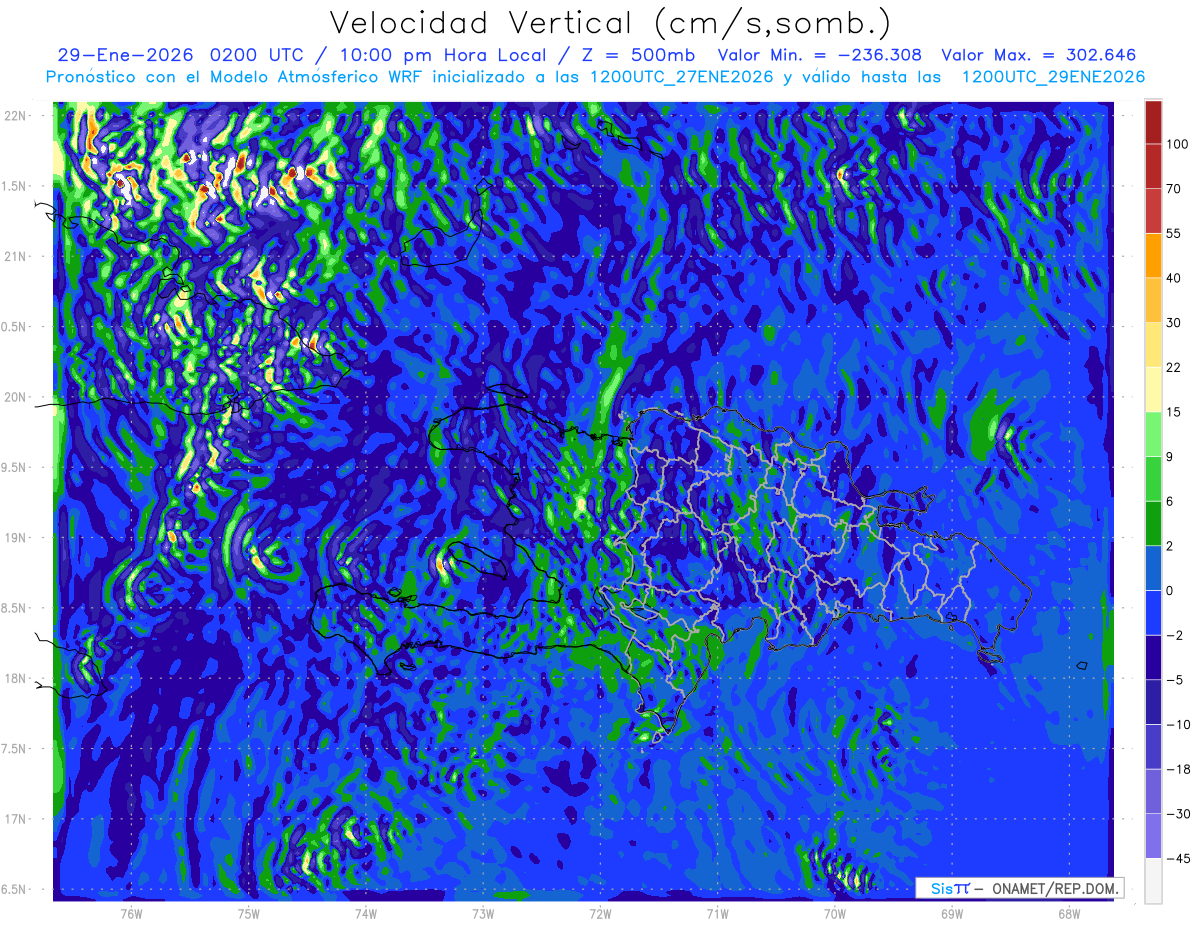Screen dimensions: 1200x927
Task: Click the "55" value on the color bar
Action: point(1175,233)
